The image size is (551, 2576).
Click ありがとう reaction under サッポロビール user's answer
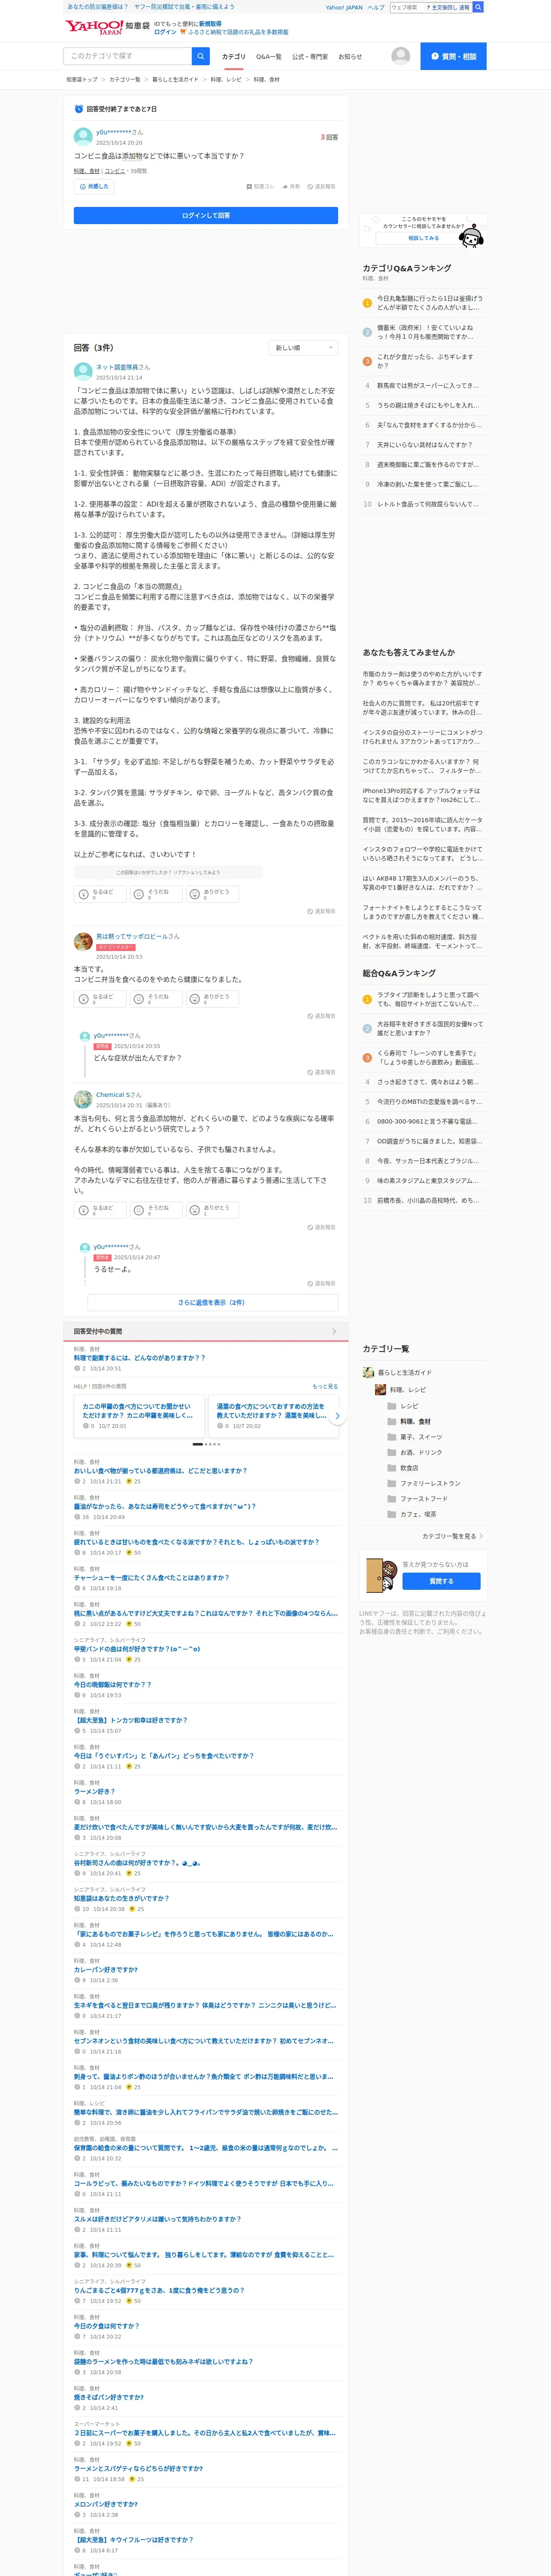tap(212, 999)
